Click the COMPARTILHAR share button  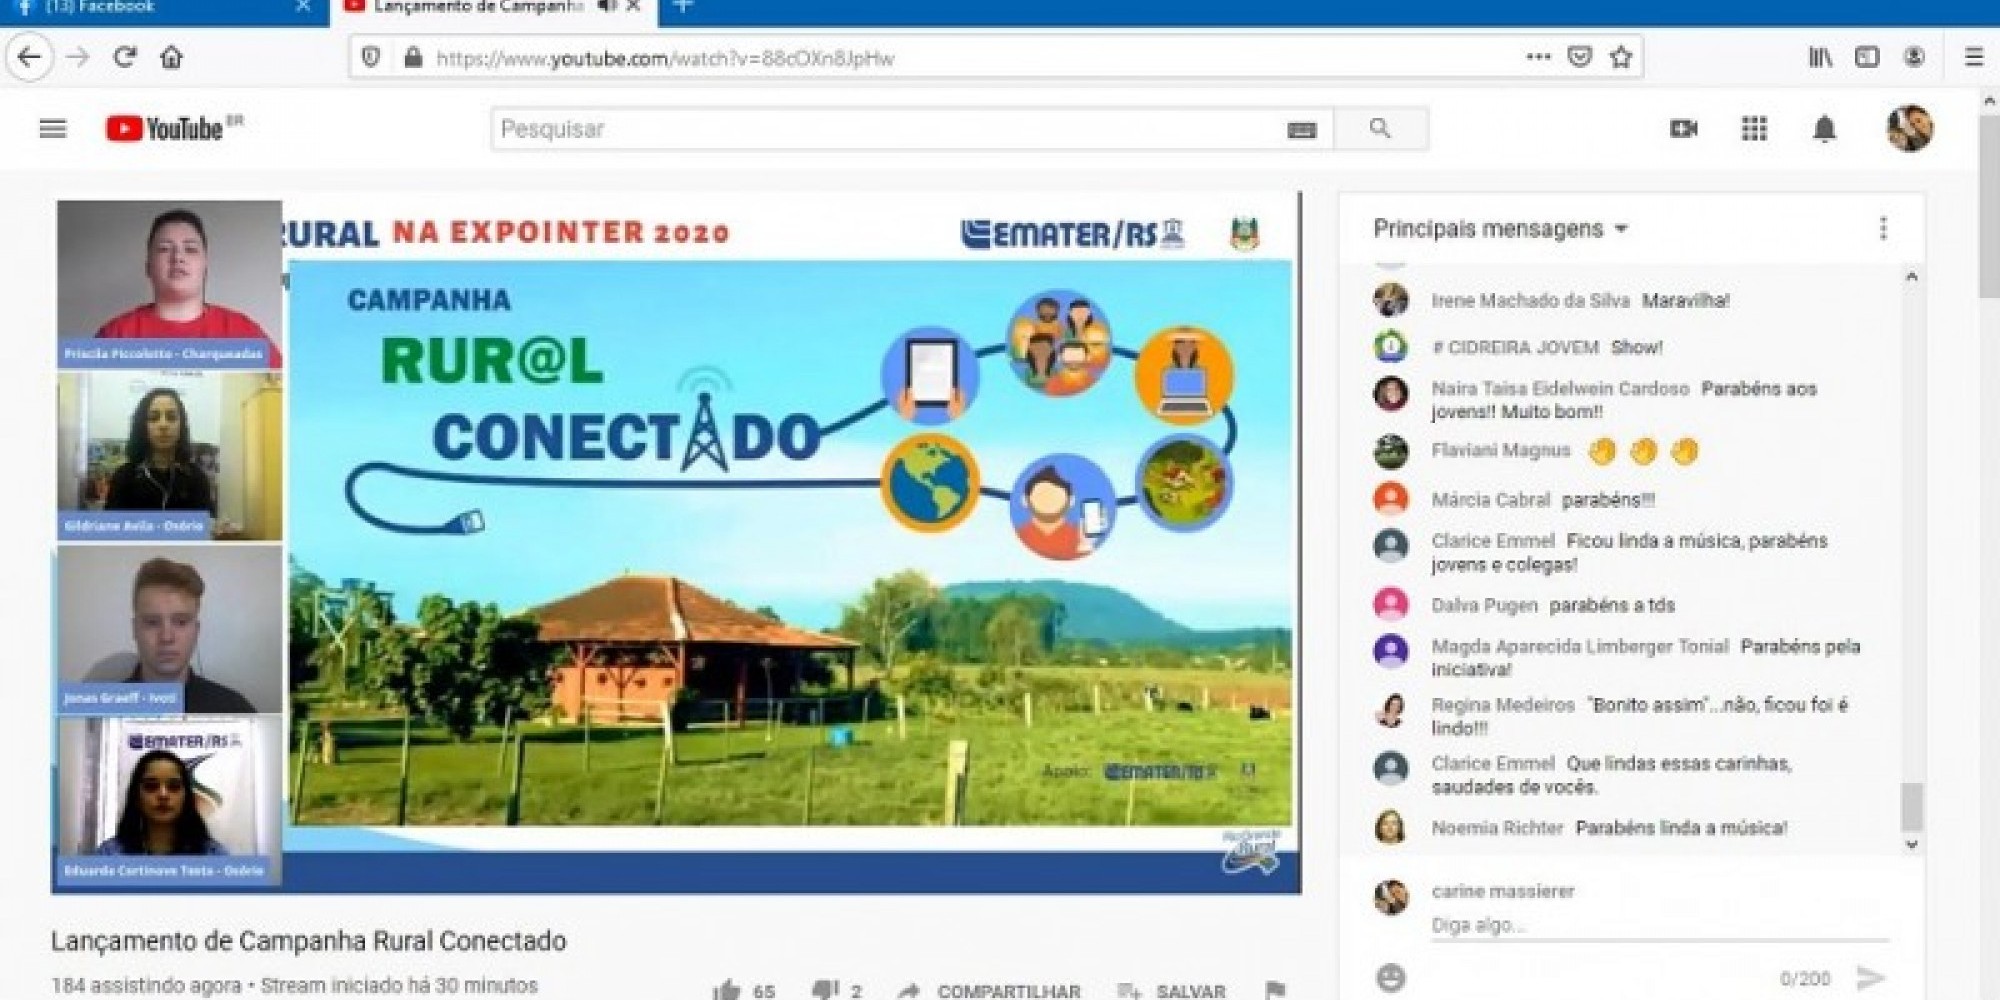(x=990, y=990)
